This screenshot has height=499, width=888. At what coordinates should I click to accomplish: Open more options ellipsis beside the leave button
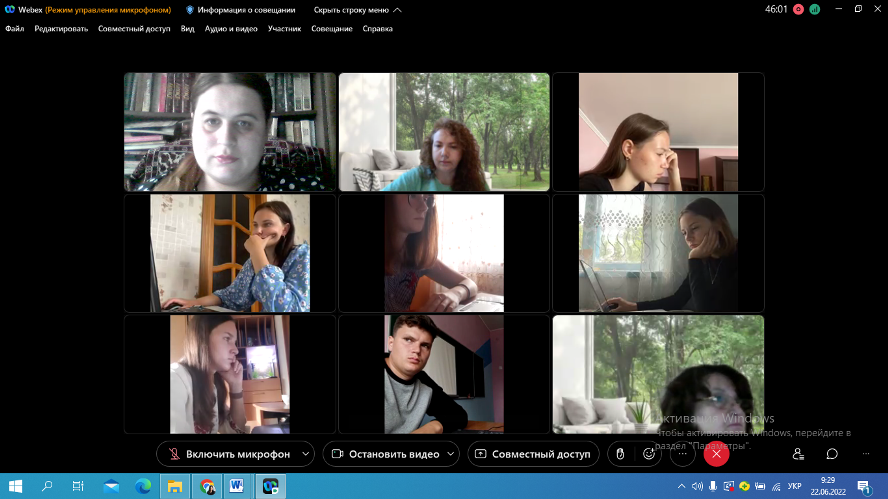pyautogui.click(x=682, y=454)
